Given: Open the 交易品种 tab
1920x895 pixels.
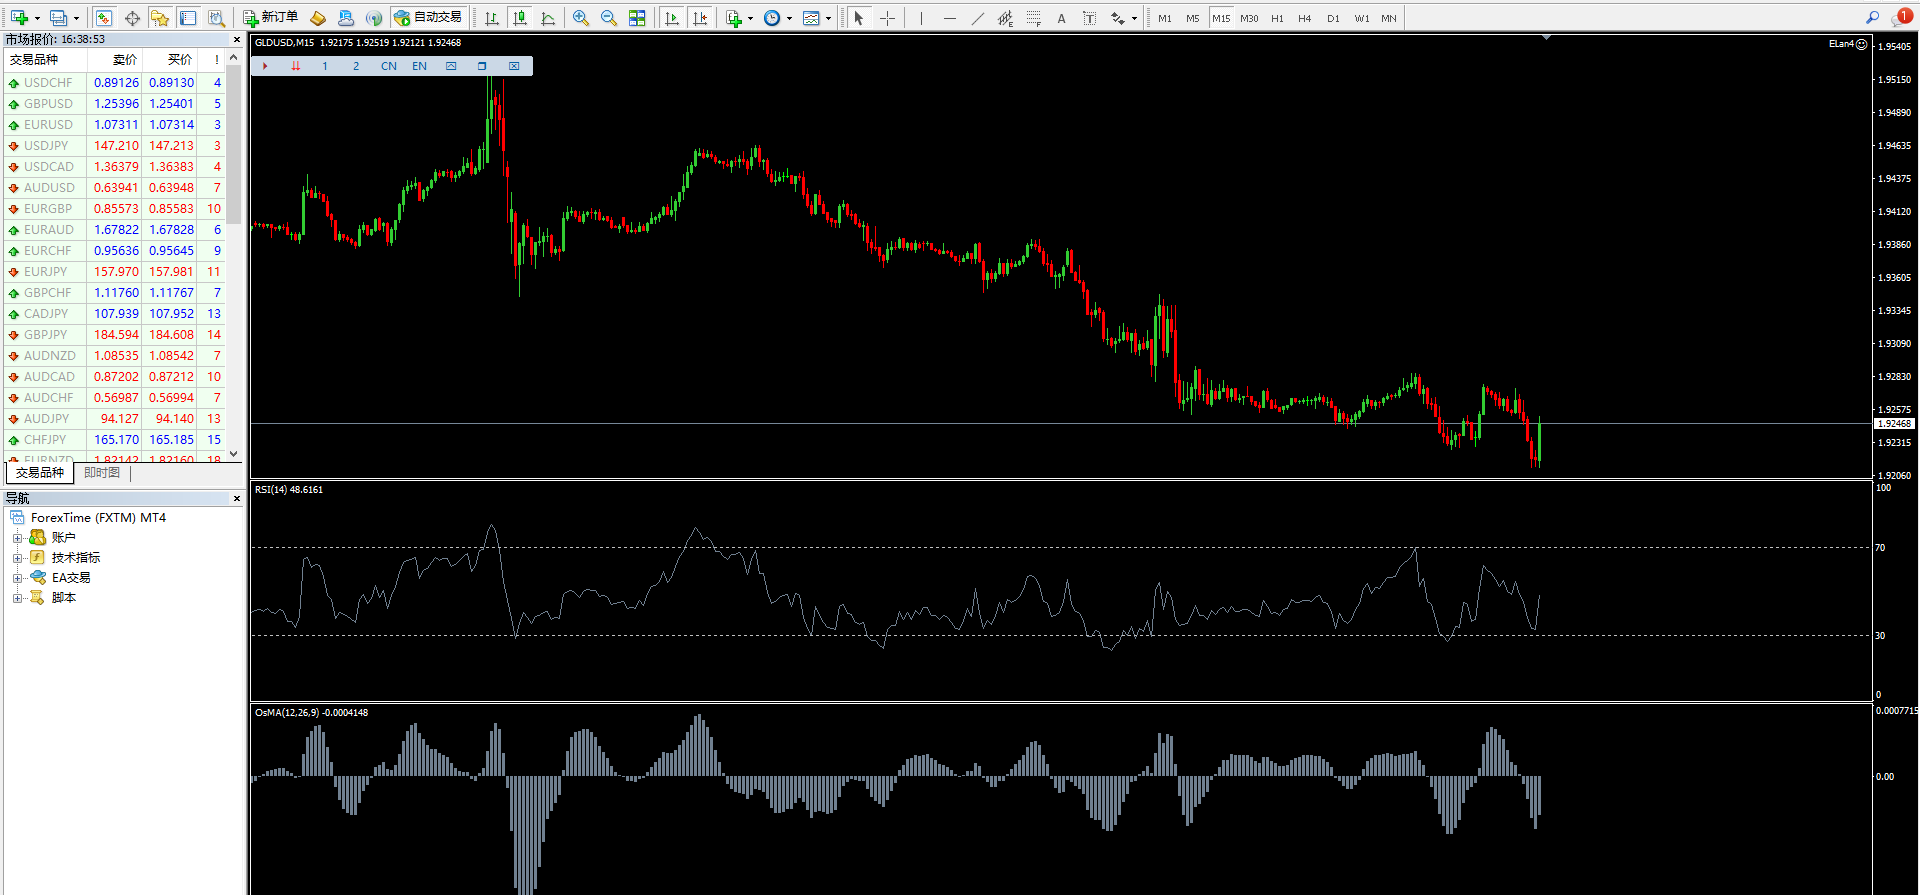Looking at the screenshot, I should click(x=40, y=473).
